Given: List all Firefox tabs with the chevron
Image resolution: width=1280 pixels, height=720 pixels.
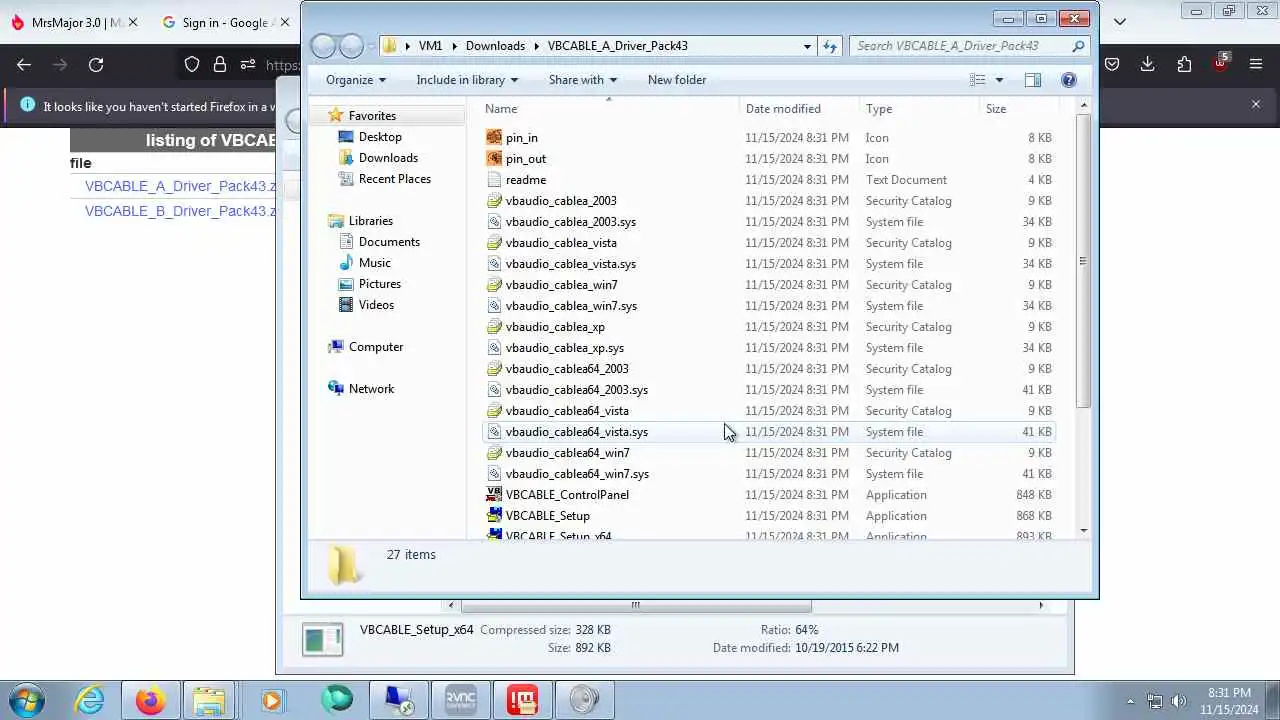Looking at the screenshot, I should coord(1120,21).
